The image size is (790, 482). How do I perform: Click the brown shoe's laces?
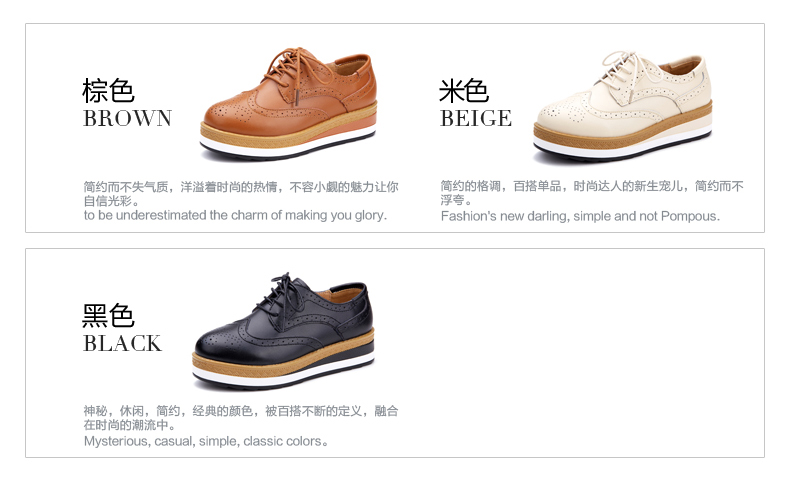click(x=296, y=70)
